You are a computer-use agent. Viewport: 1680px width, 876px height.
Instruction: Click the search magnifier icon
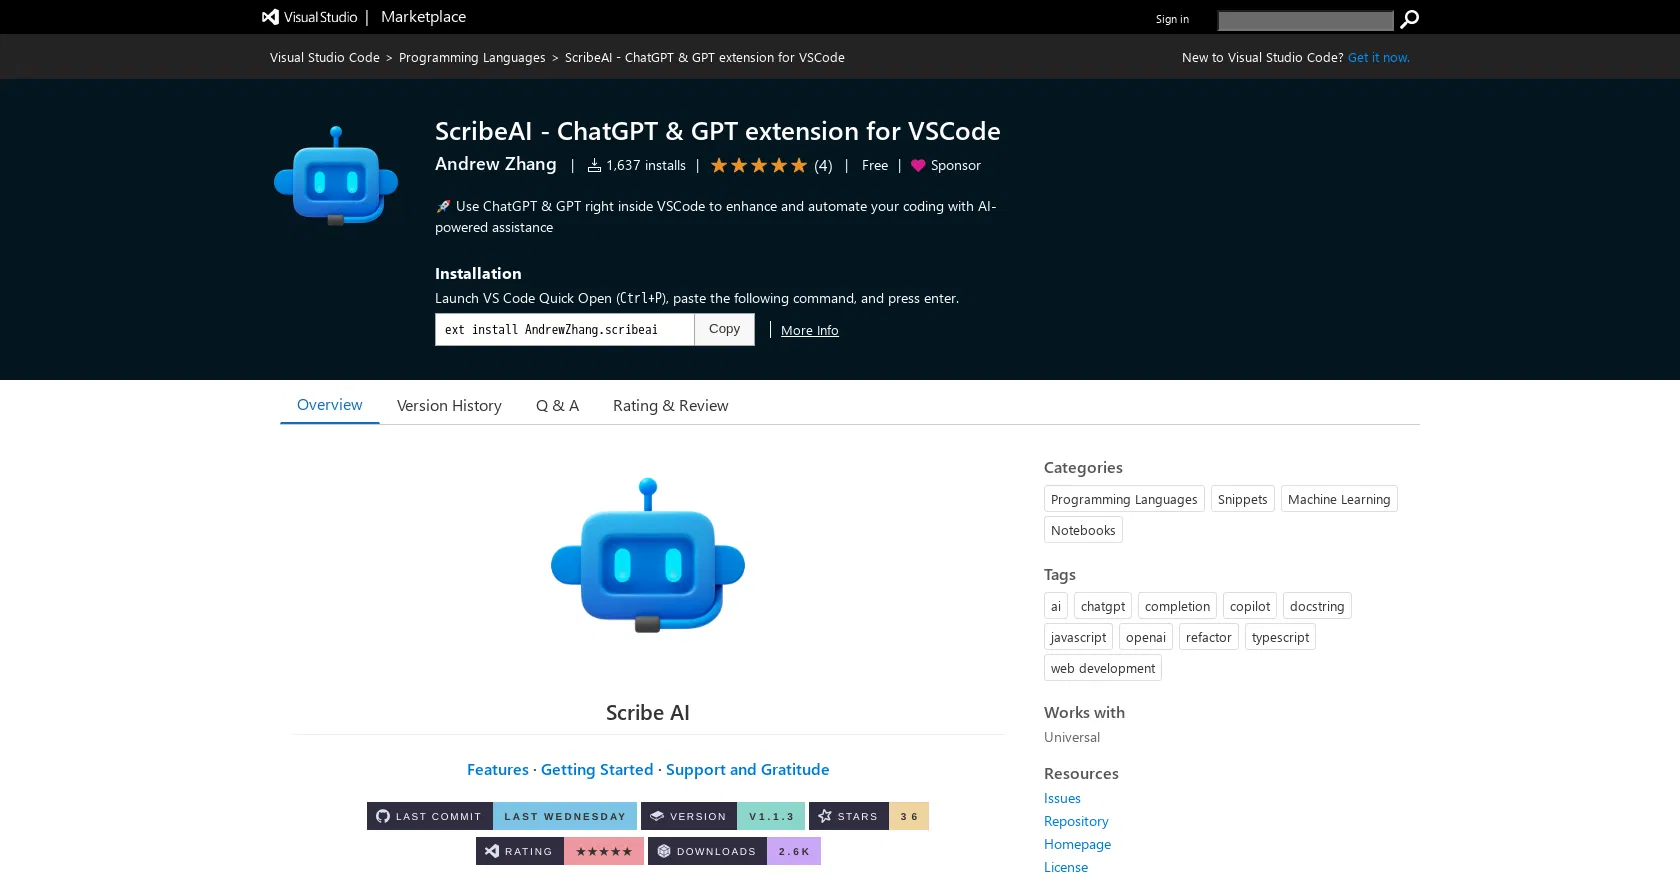1409,19
